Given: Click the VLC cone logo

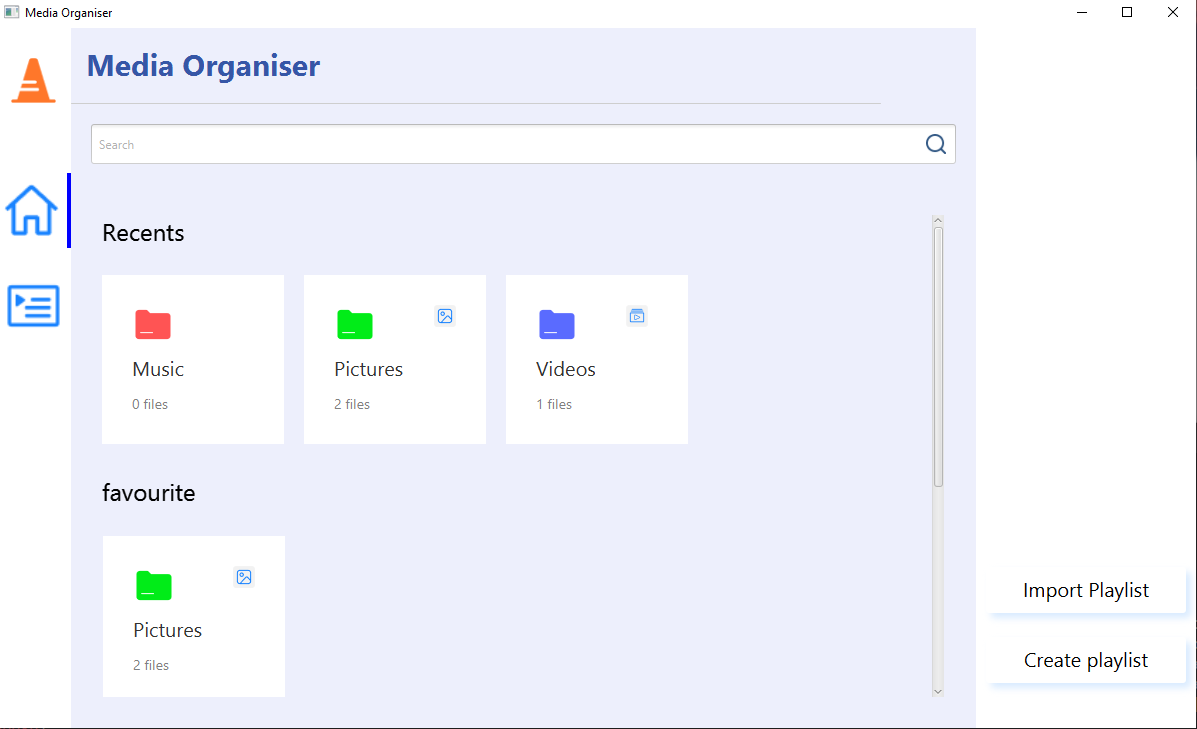Looking at the screenshot, I should (x=33, y=80).
